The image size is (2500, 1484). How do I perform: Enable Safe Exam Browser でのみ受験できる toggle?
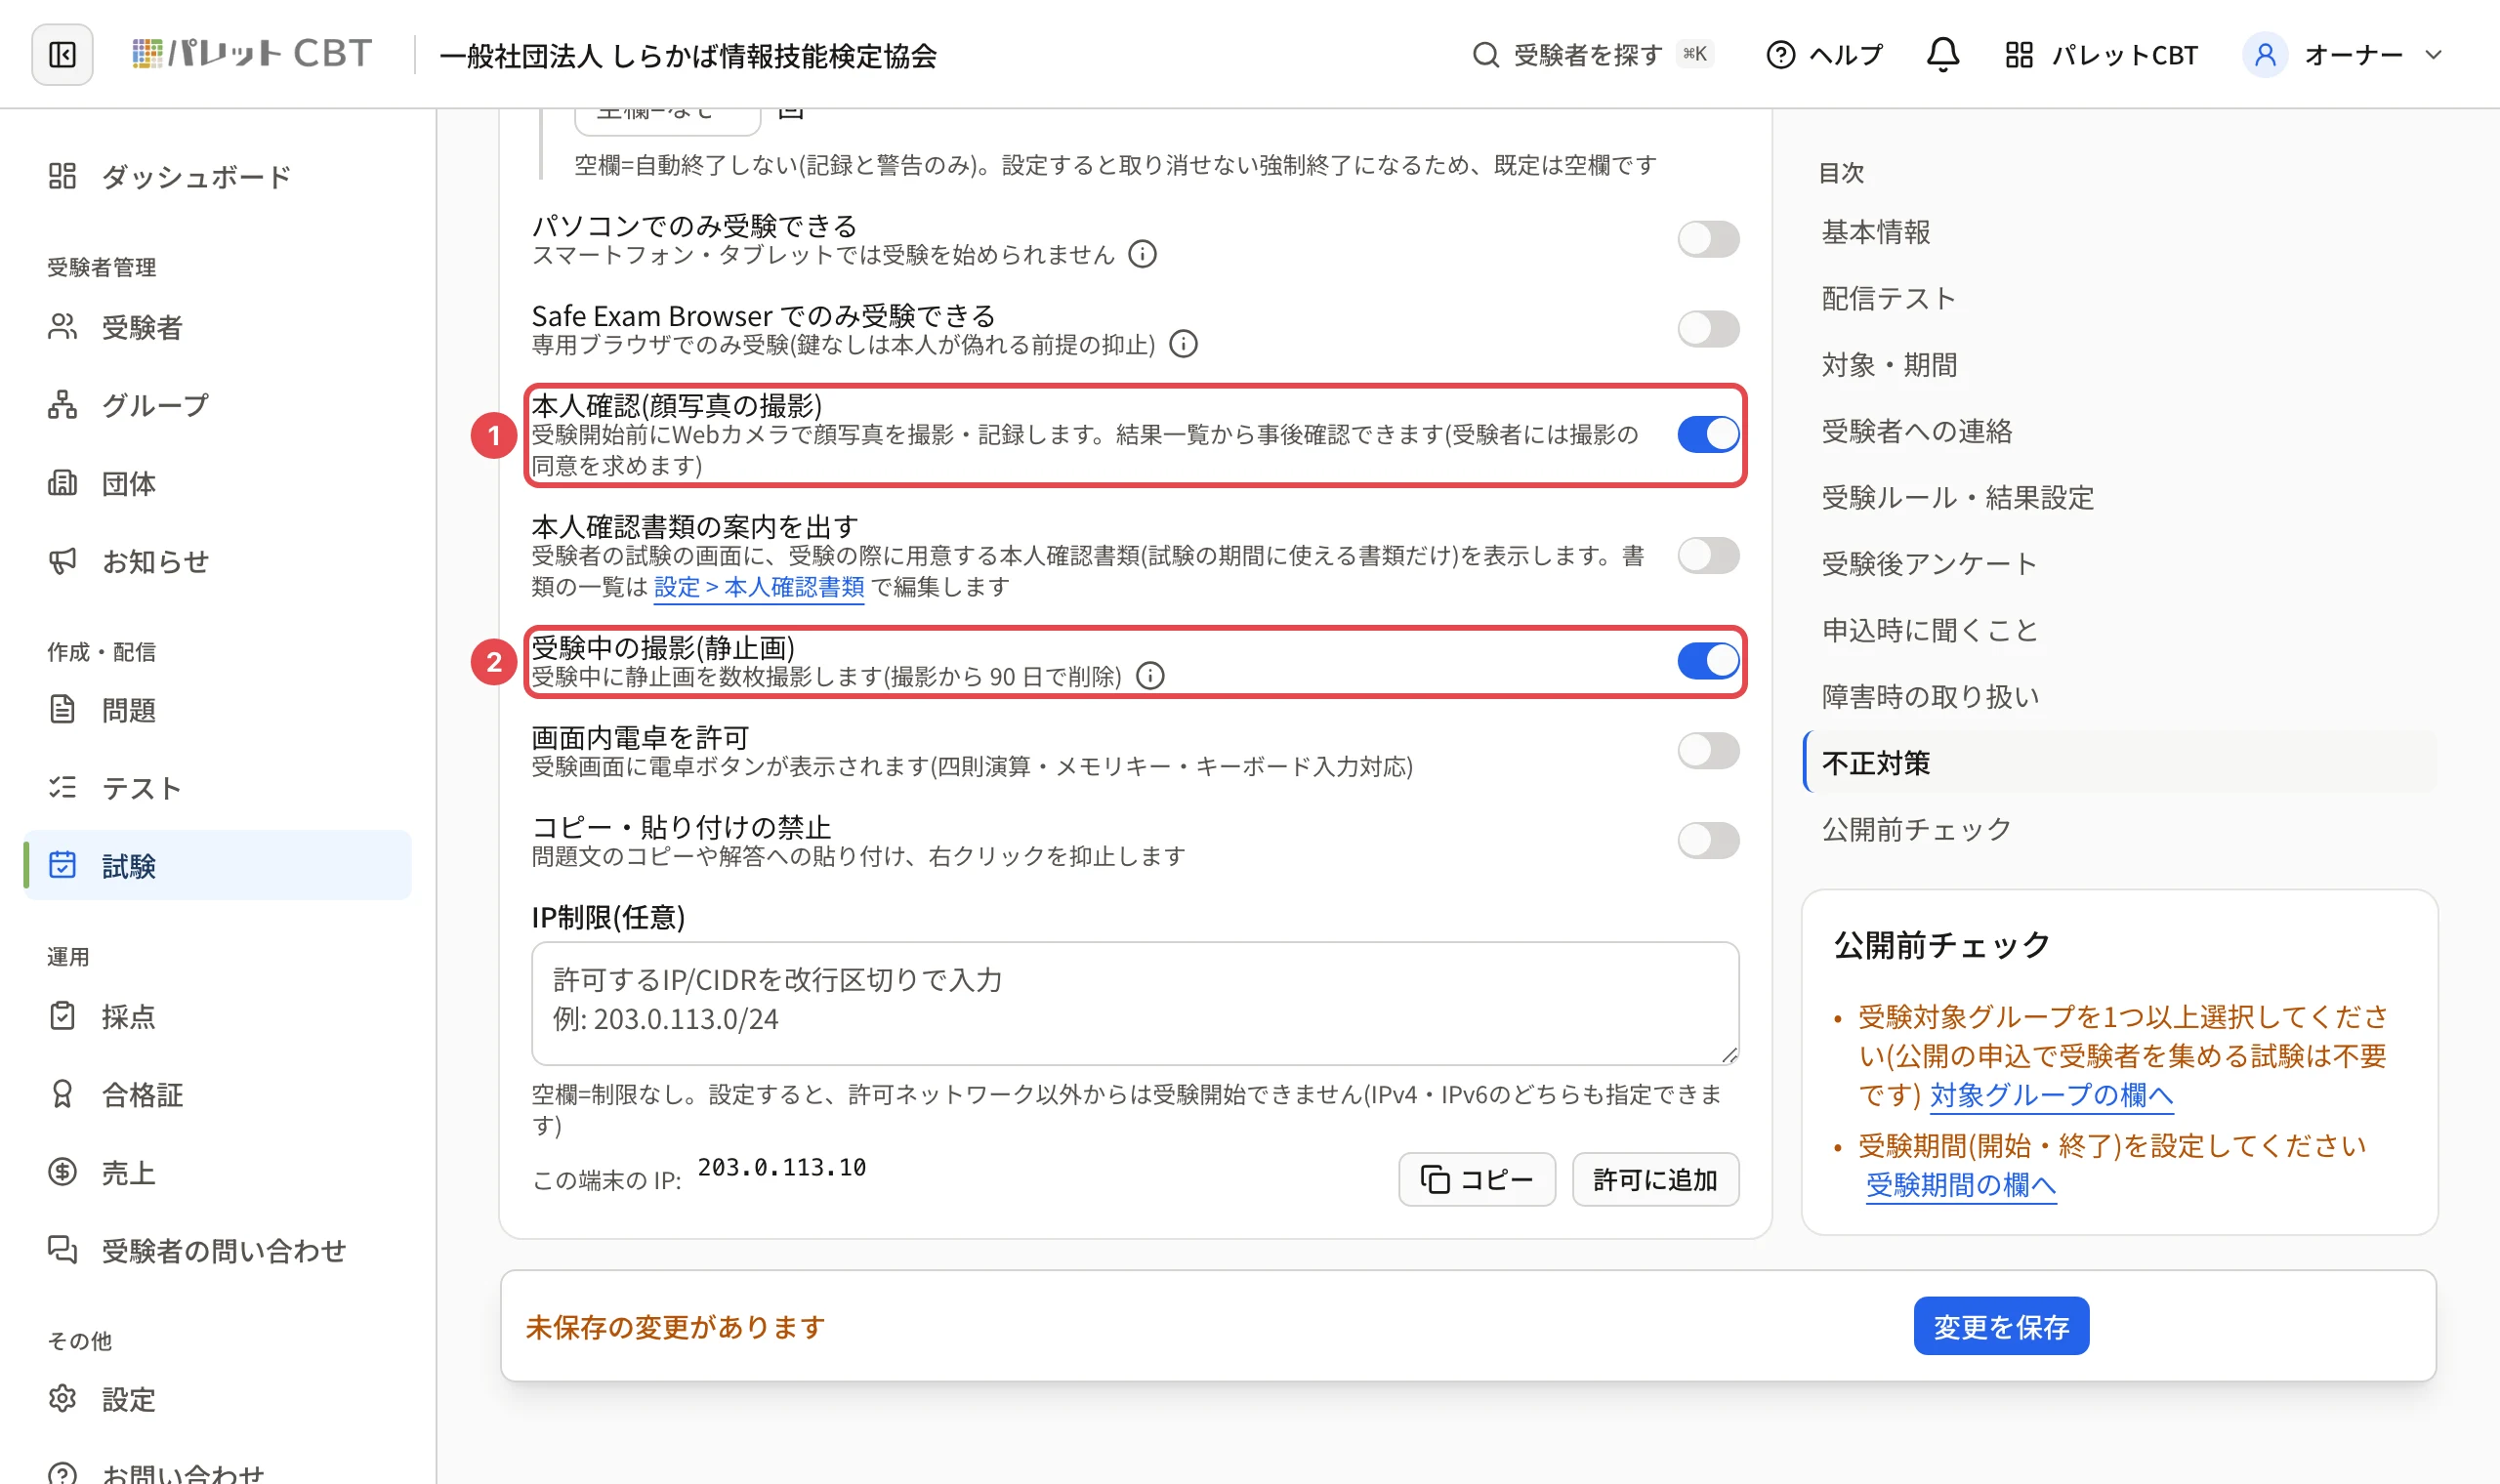[x=1708, y=329]
